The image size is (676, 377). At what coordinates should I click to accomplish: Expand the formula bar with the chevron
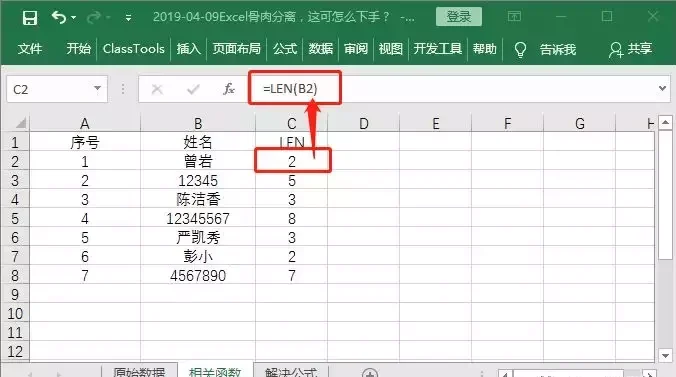point(663,88)
